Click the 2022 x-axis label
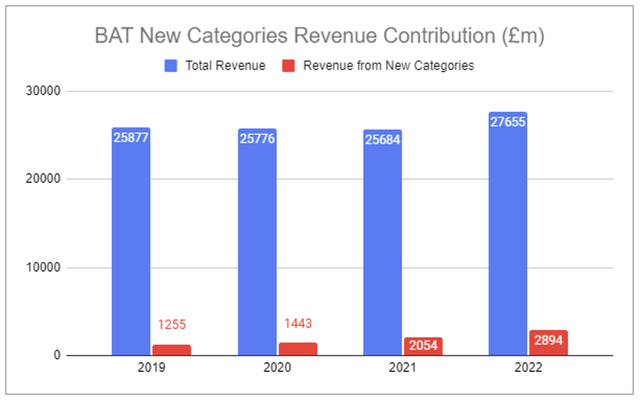The width and height of the screenshot is (640, 401). point(528,370)
